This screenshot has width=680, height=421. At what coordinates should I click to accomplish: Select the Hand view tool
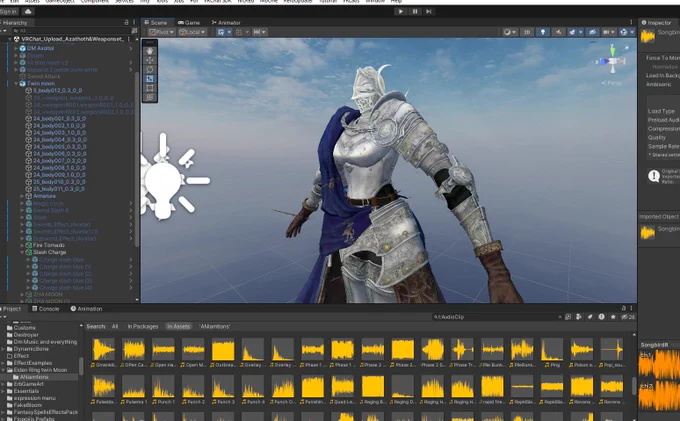150,51
